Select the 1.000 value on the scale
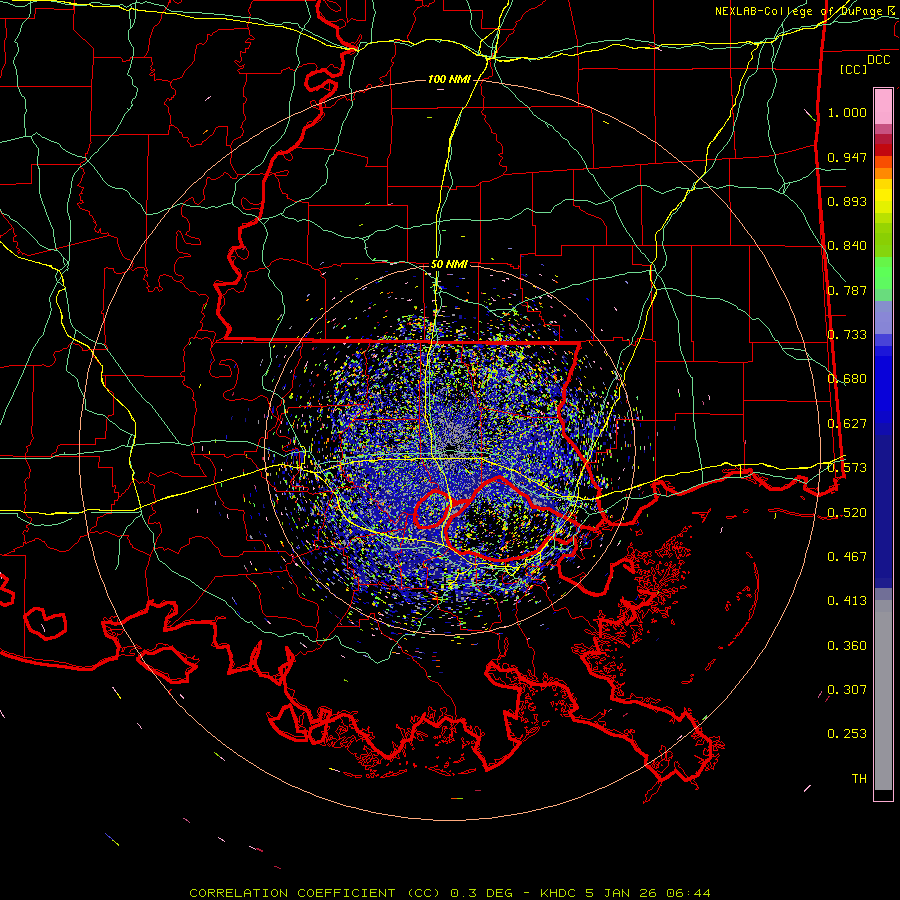Image resolution: width=900 pixels, height=900 pixels. coord(847,112)
